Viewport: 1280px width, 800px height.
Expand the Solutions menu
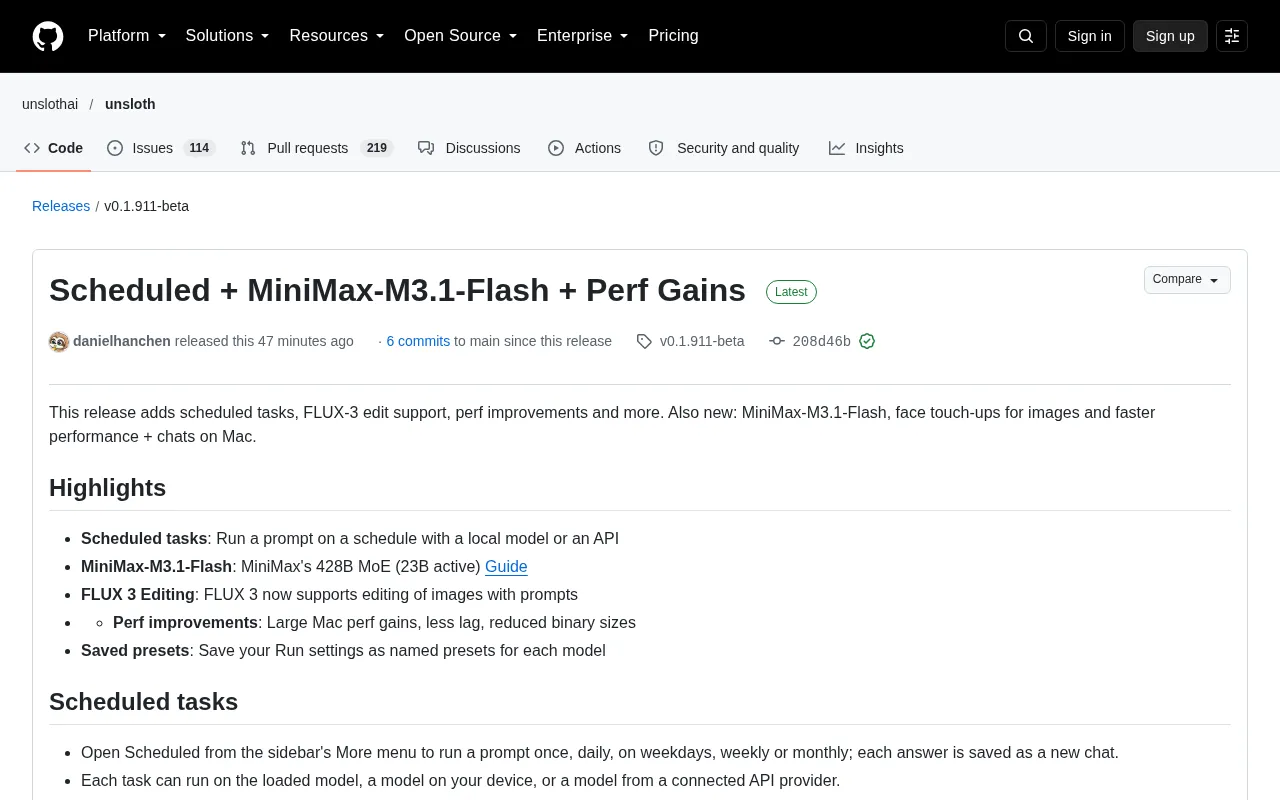(x=228, y=36)
